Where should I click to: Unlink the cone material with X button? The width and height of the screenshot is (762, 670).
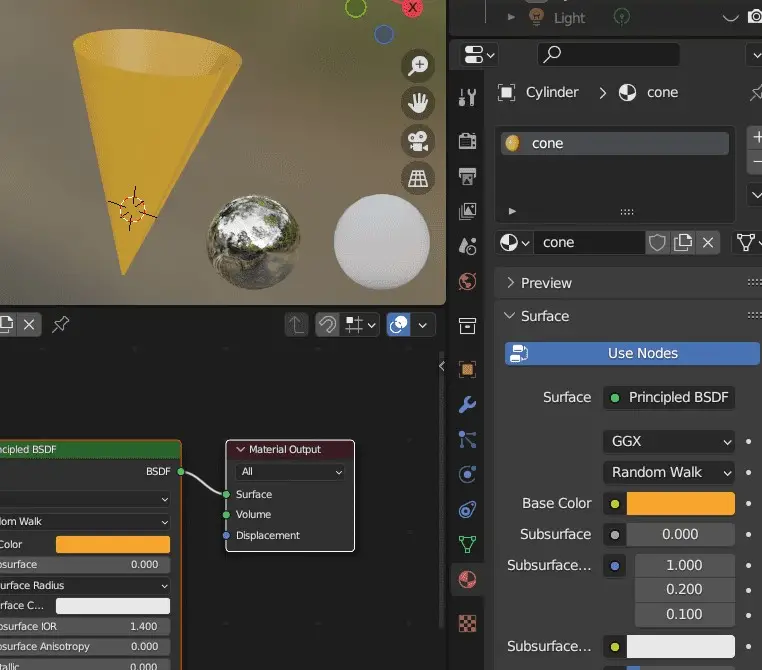click(708, 242)
